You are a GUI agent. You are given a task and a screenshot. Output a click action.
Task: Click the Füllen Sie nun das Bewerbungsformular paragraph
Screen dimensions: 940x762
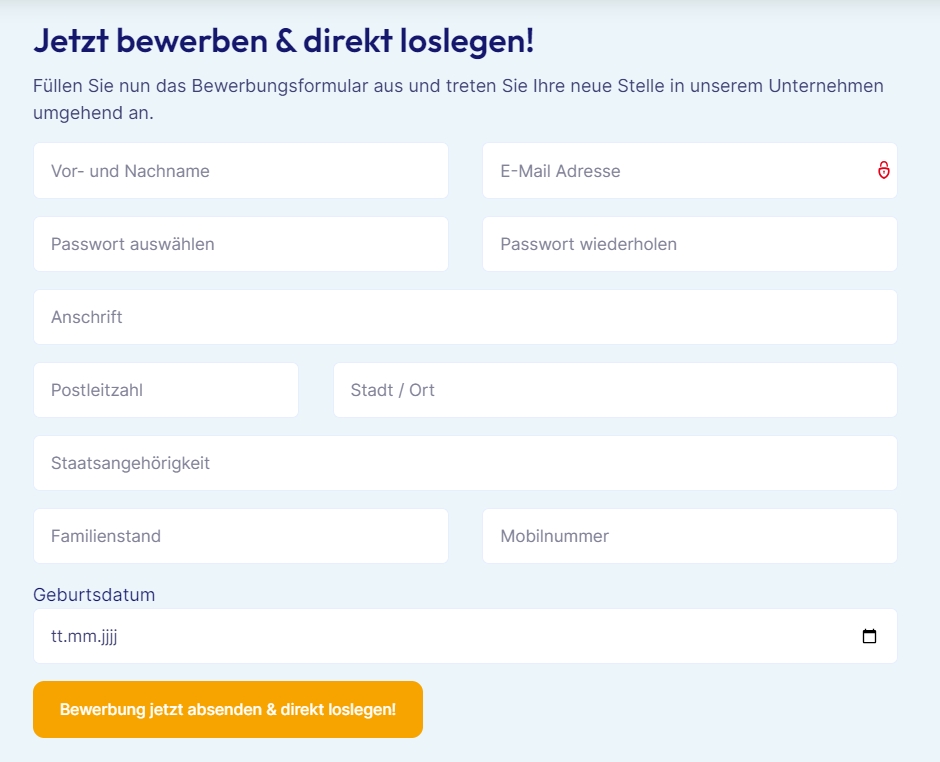tap(458, 99)
